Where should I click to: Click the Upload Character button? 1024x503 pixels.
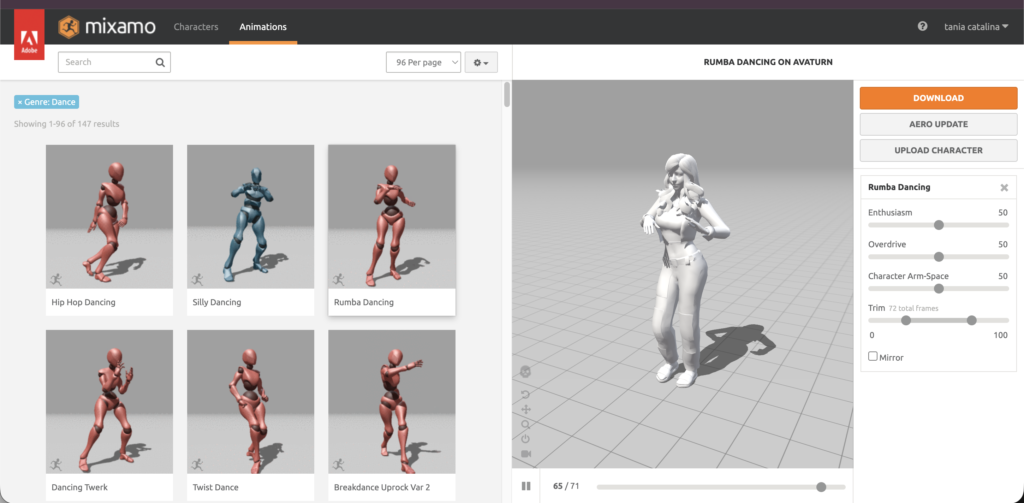(x=938, y=150)
